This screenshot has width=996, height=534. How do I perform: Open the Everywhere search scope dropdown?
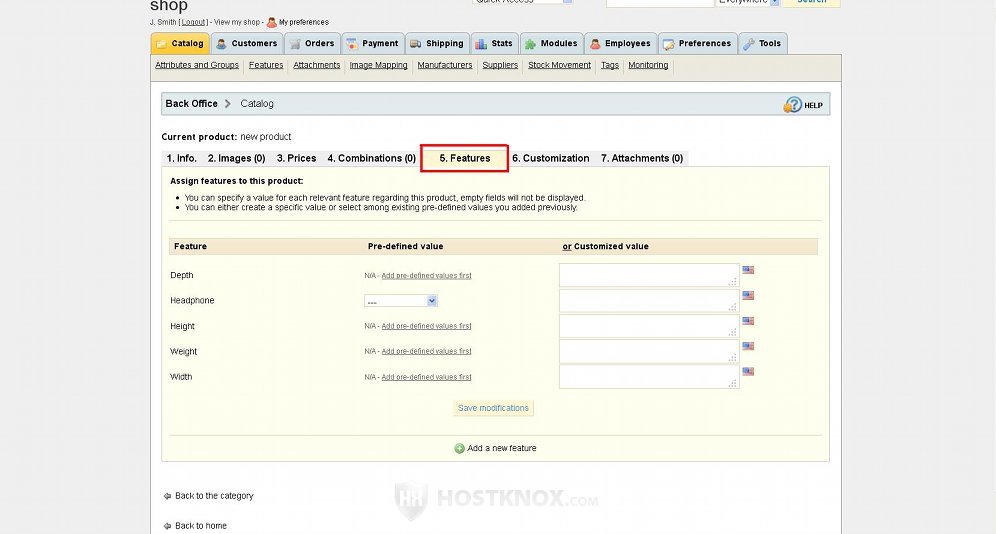pos(775,2)
